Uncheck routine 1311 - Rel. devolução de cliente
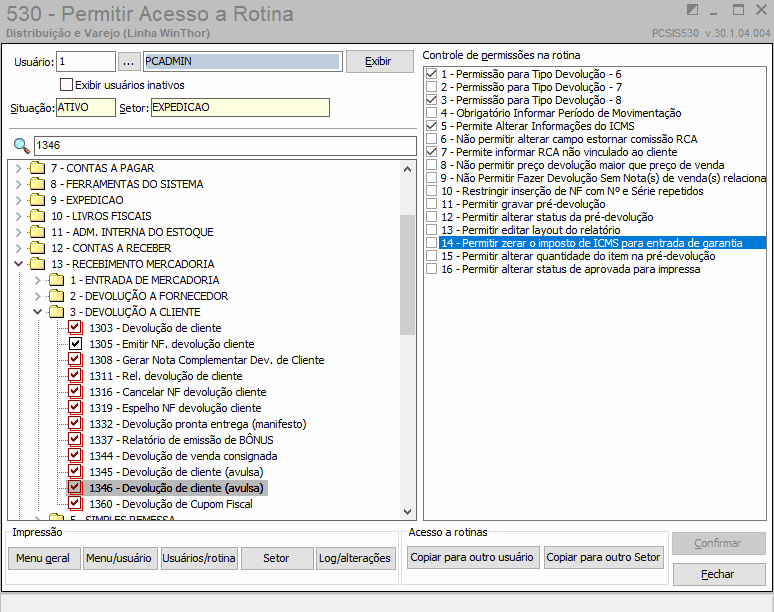Screen dimensions: 774x612 (75, 376)
